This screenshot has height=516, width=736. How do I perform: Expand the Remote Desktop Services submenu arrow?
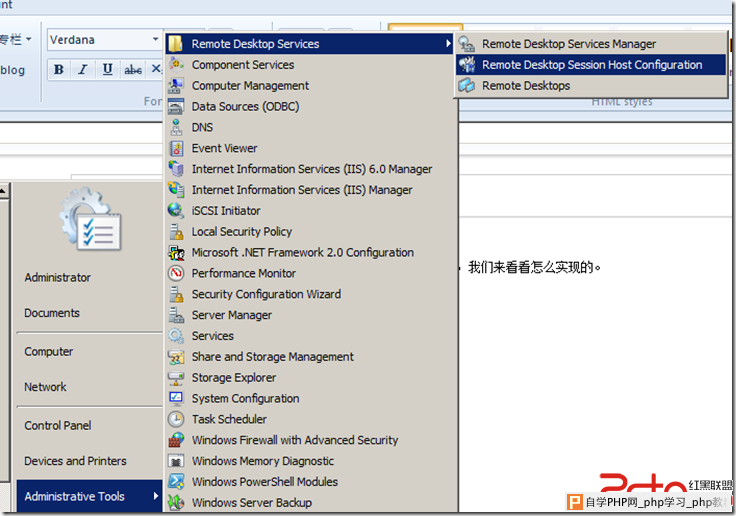coord(448,44)
